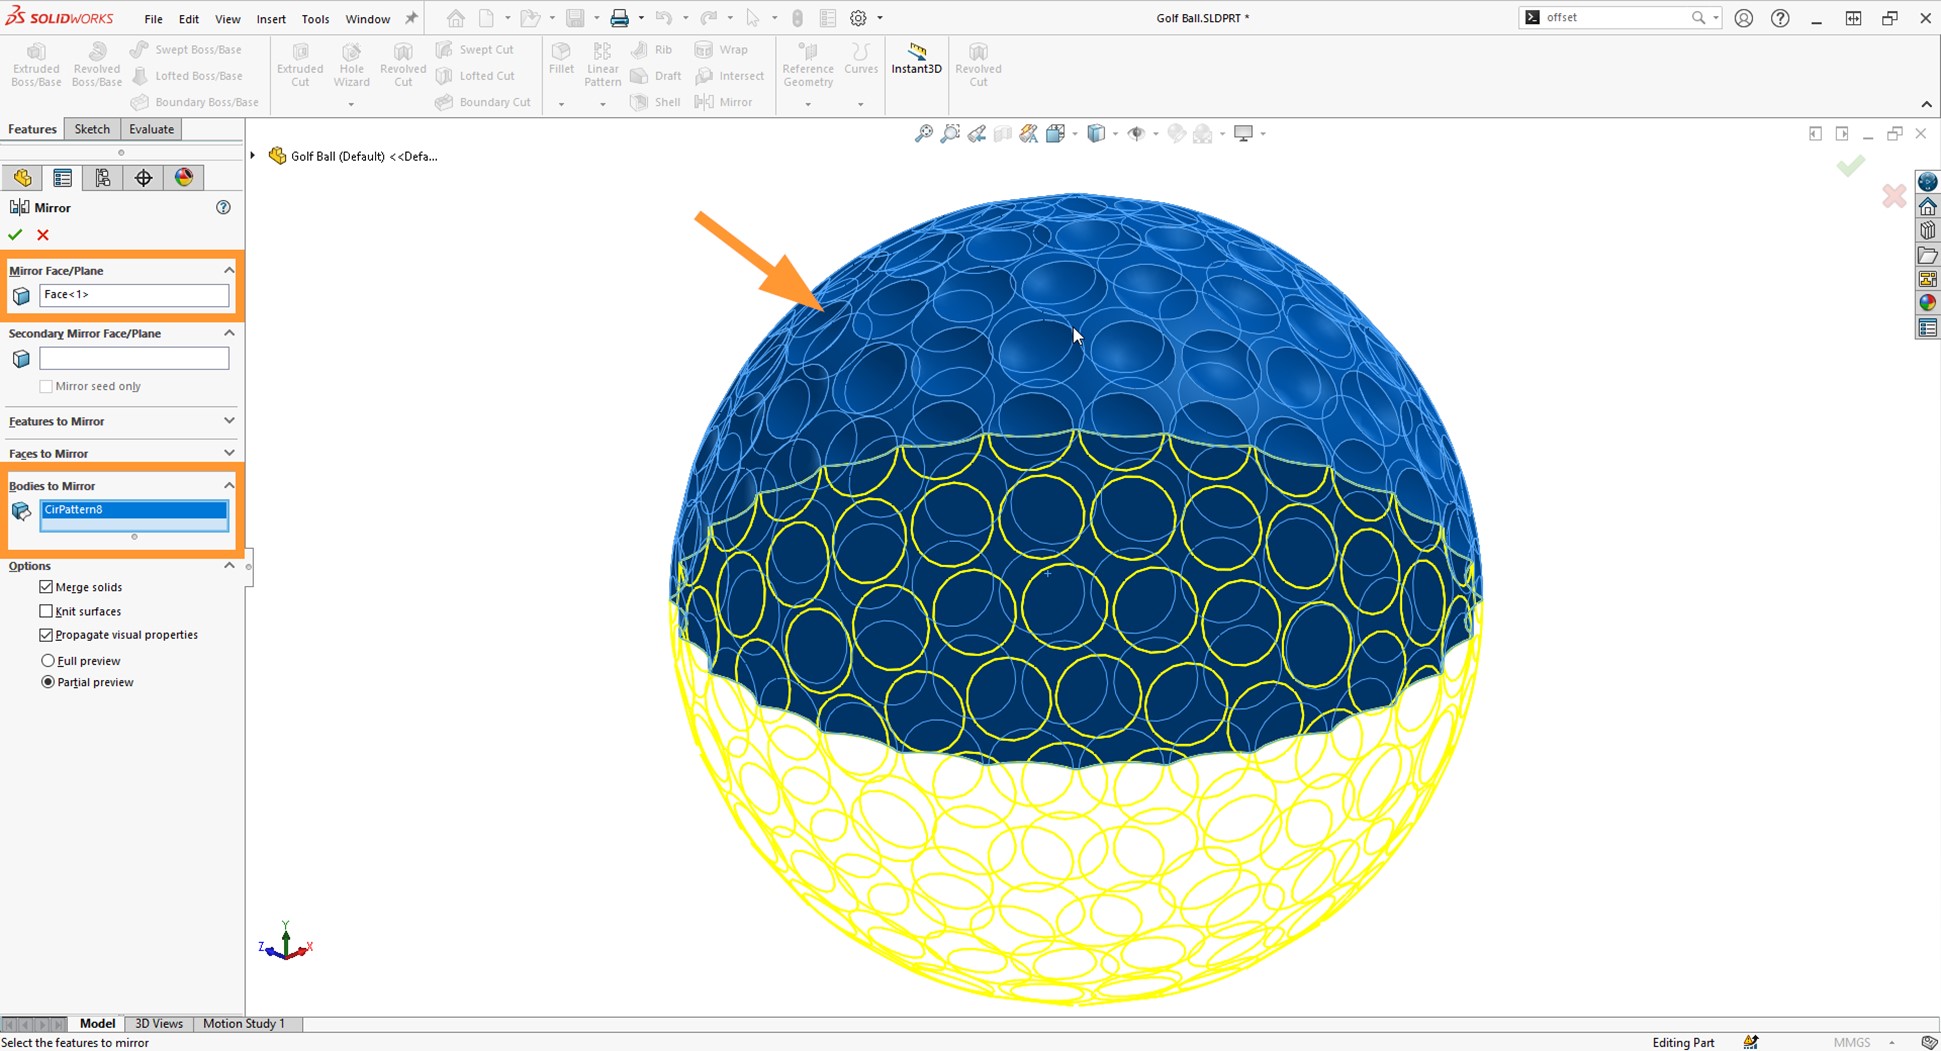This screenshot has height=1051, width=1941.
Task: Accept the Mirror feature with green checkmark
Action: pyautogui.click(x=14, y=234)
